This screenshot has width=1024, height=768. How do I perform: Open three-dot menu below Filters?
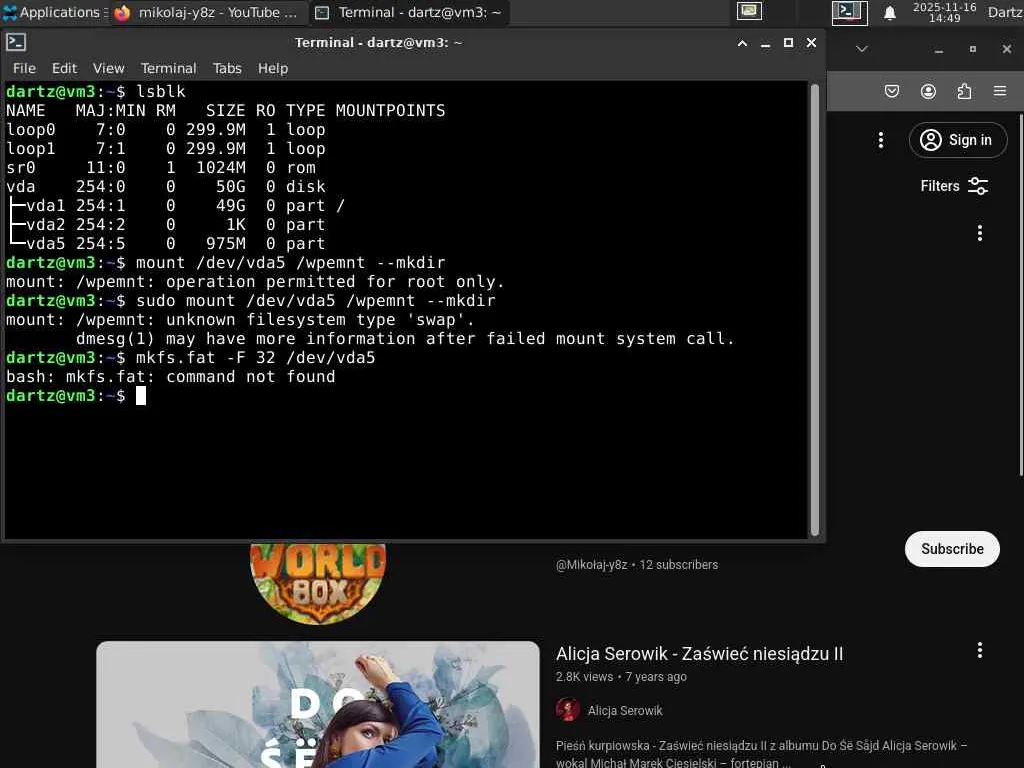click(980, 233)
